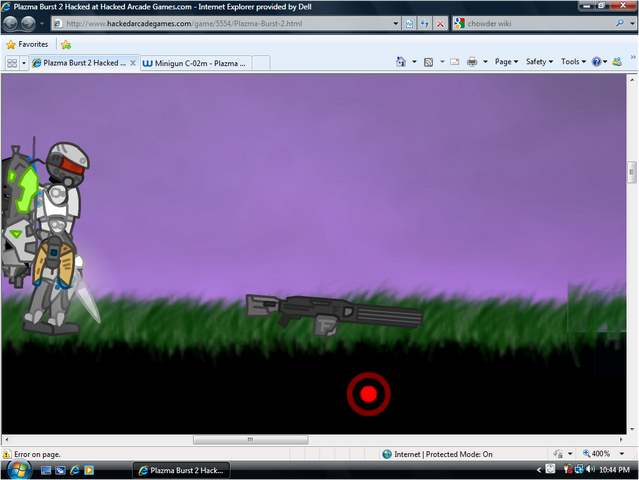Click the network tray icon
This screenshot has width=639, height=480.
[579, 469]
